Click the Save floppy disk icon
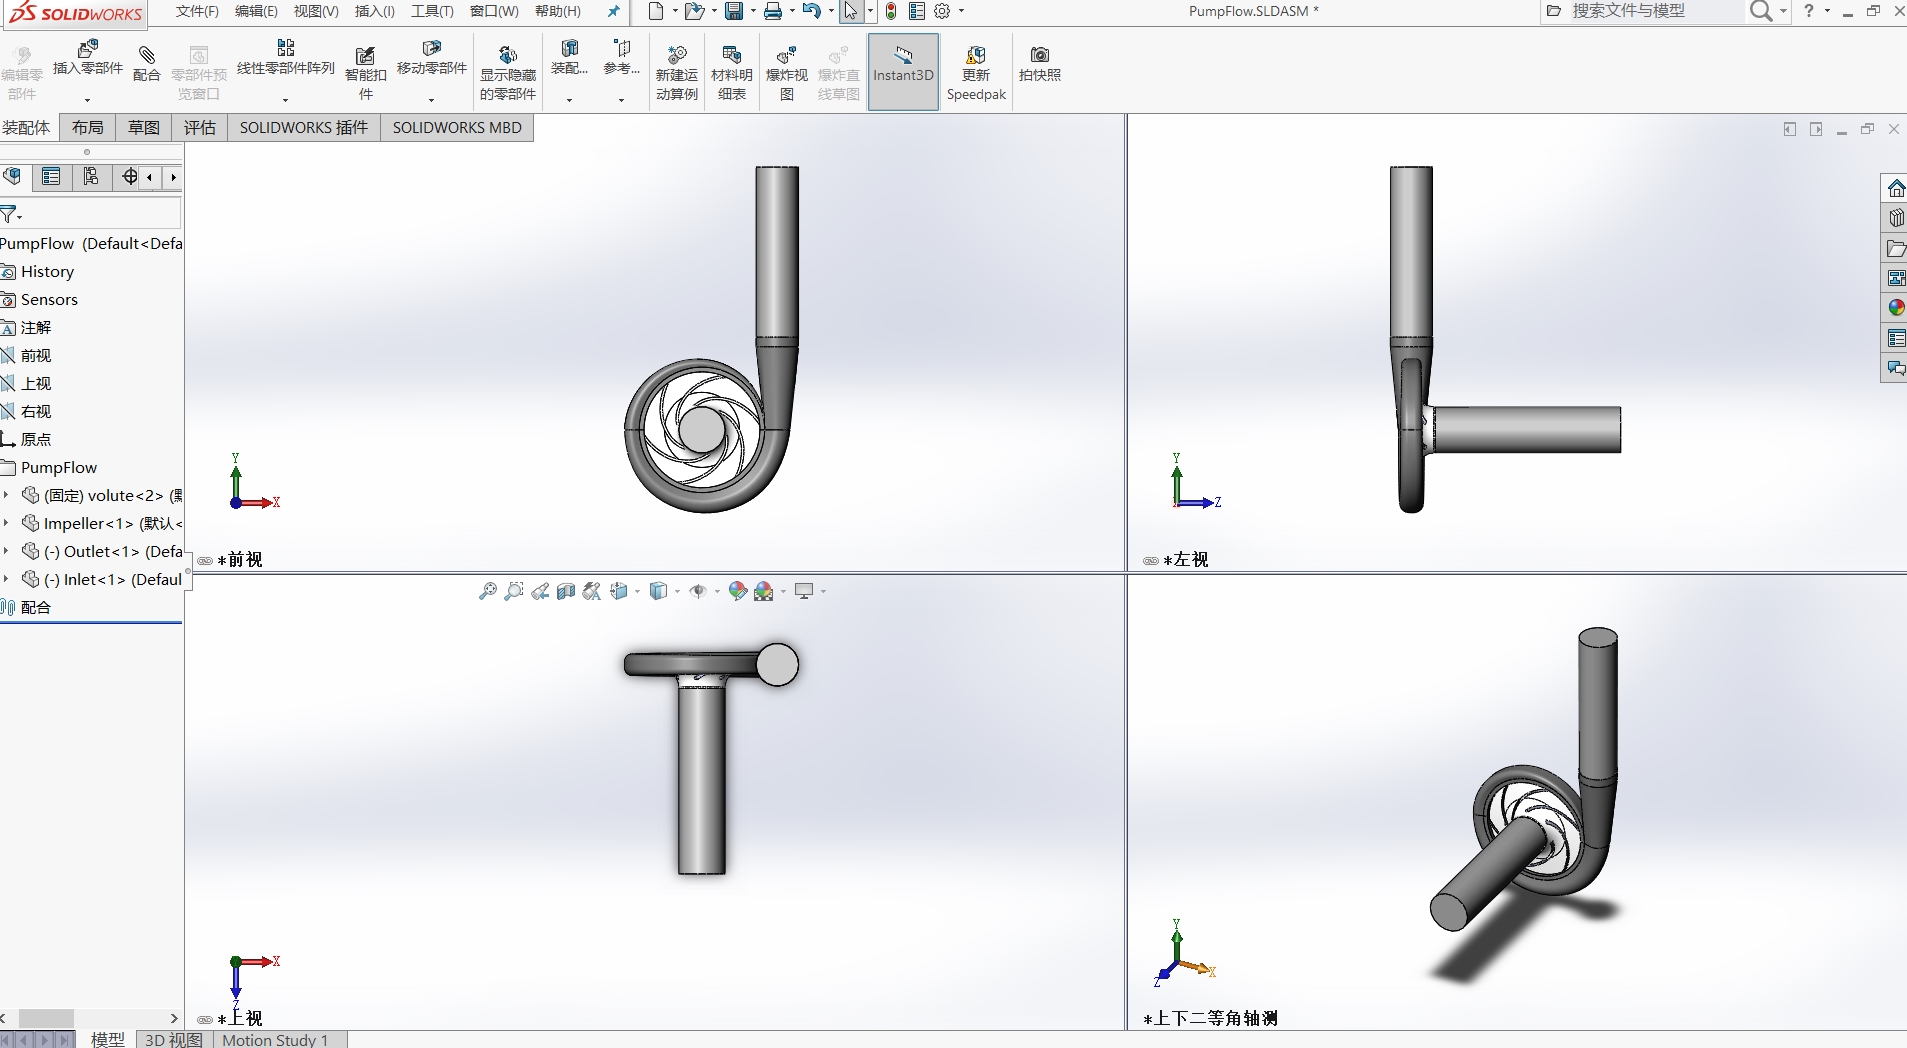The width and height of the screenshot is (1907, 1048). [734, 11]
